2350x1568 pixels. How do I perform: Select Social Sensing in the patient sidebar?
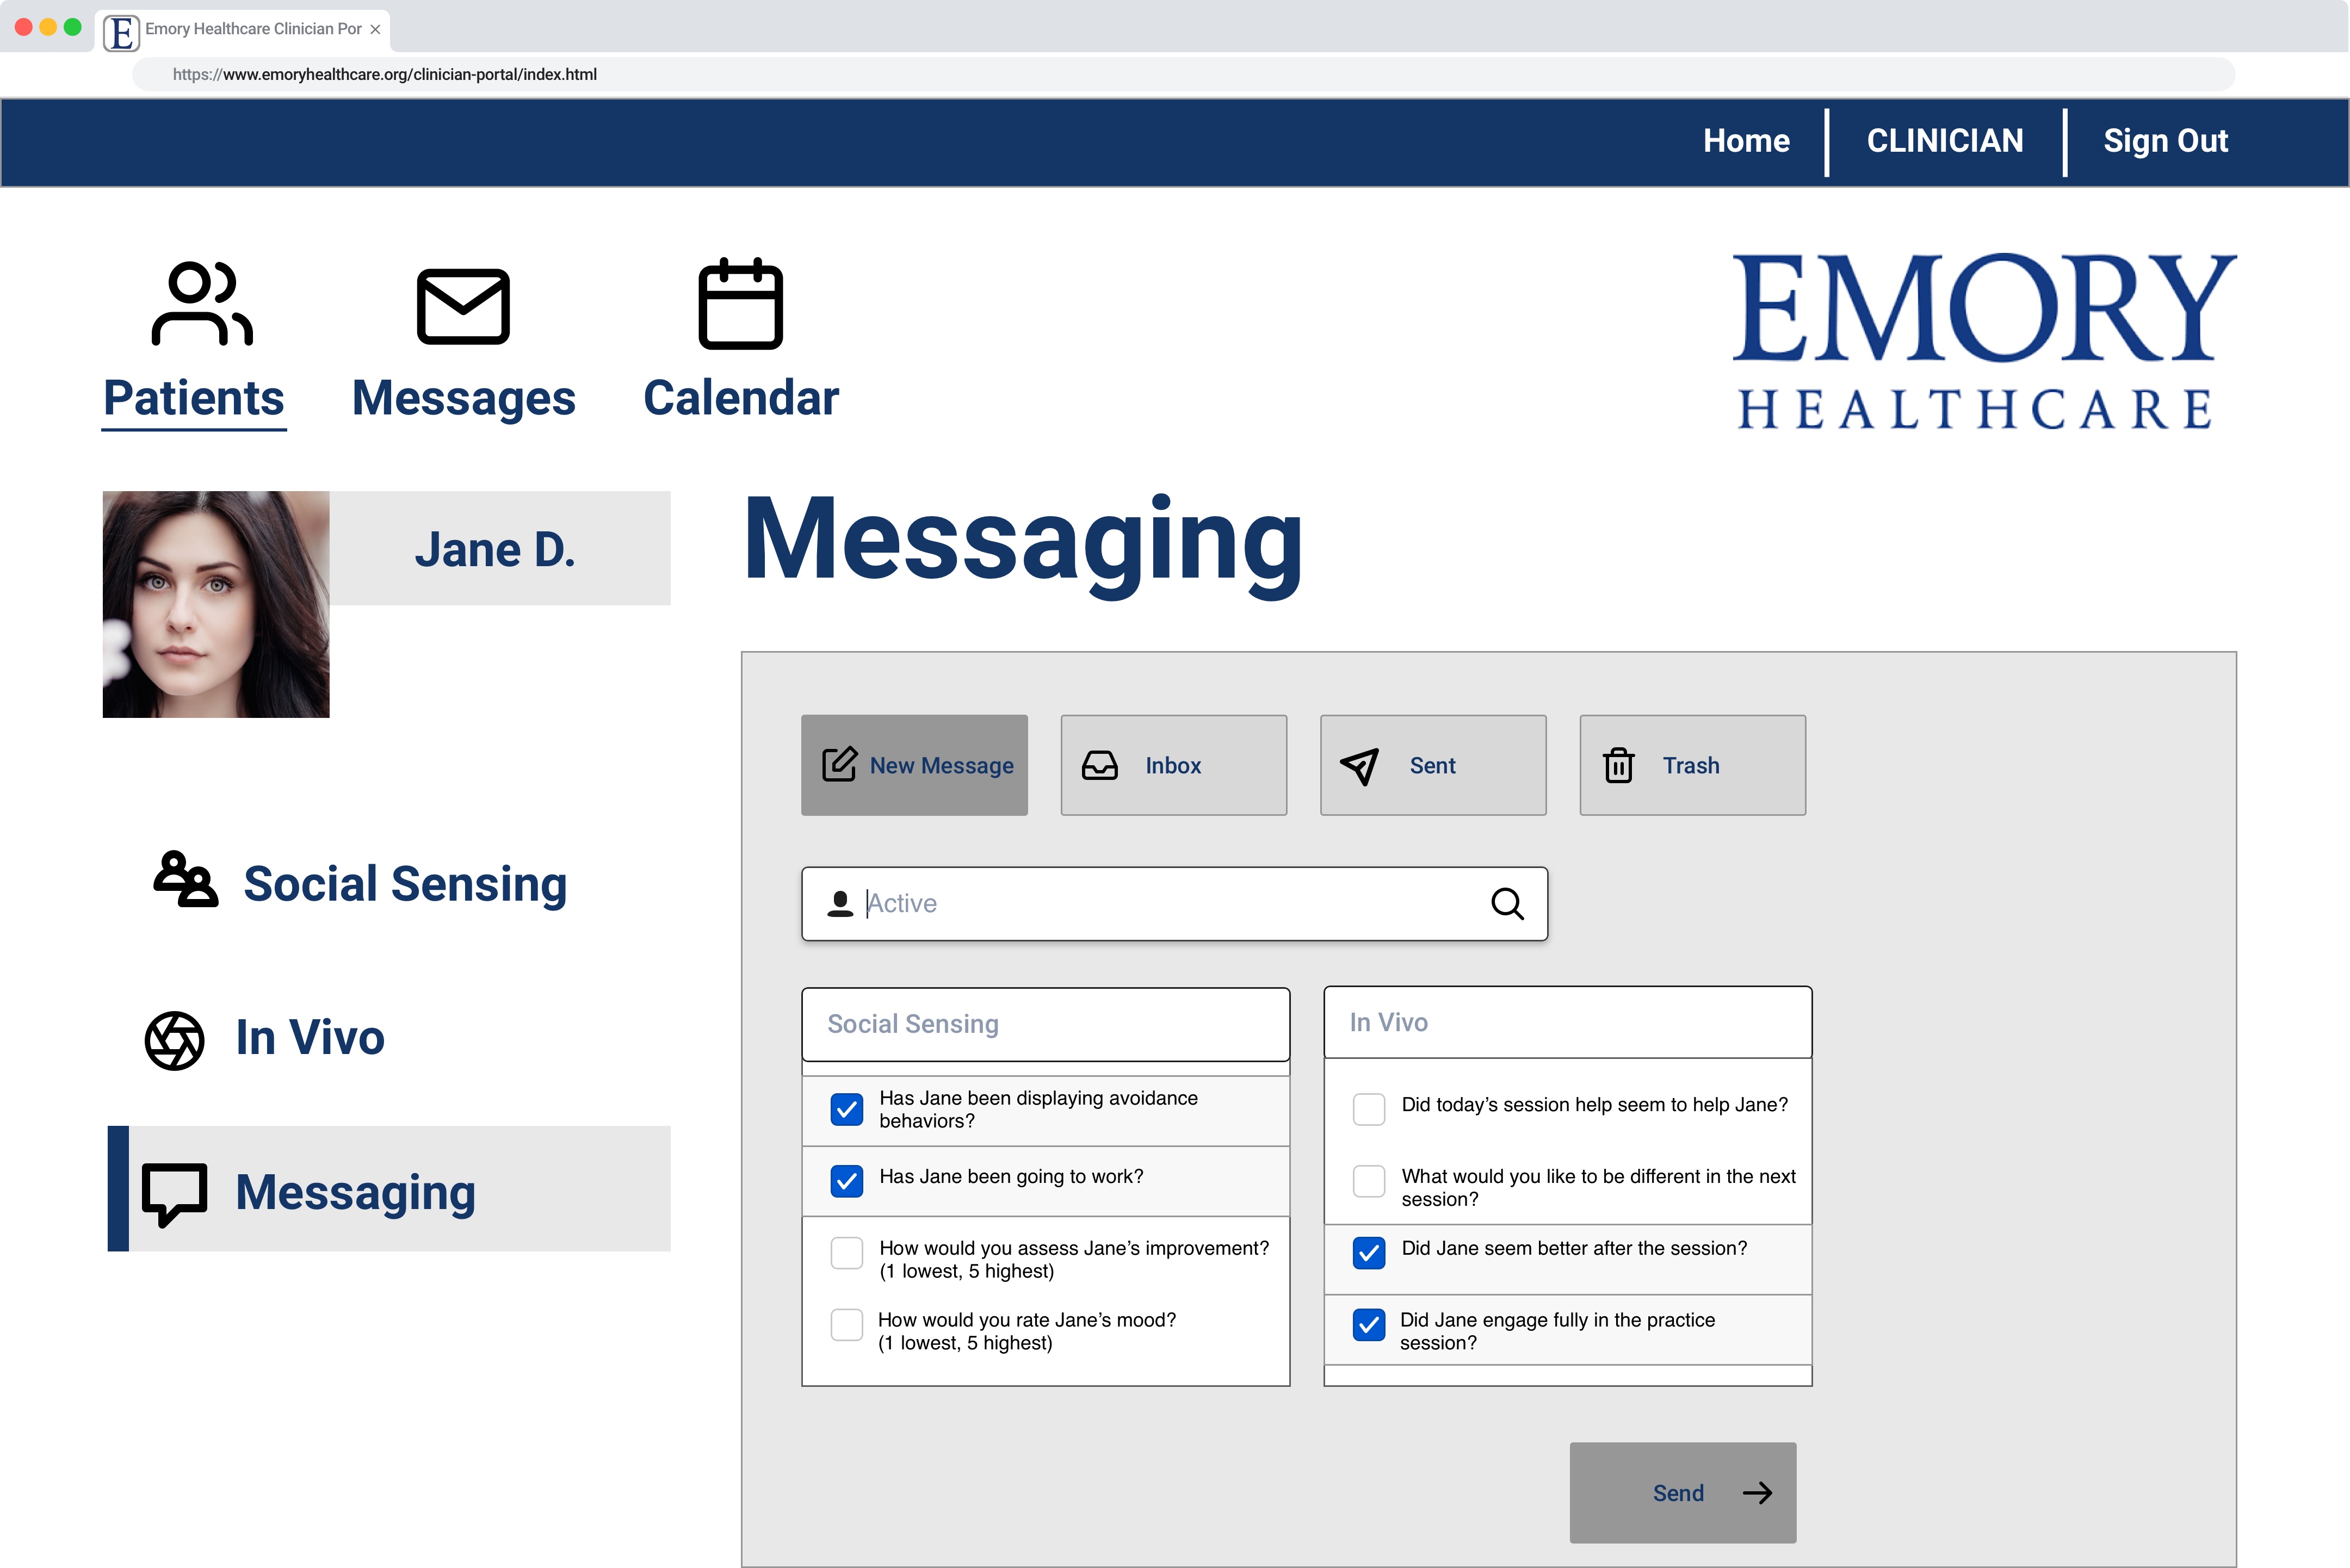click(x=405, y=884)
